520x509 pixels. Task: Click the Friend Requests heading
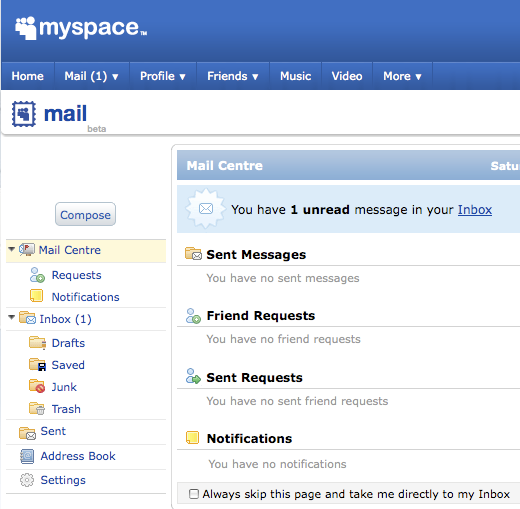point(261,316)
